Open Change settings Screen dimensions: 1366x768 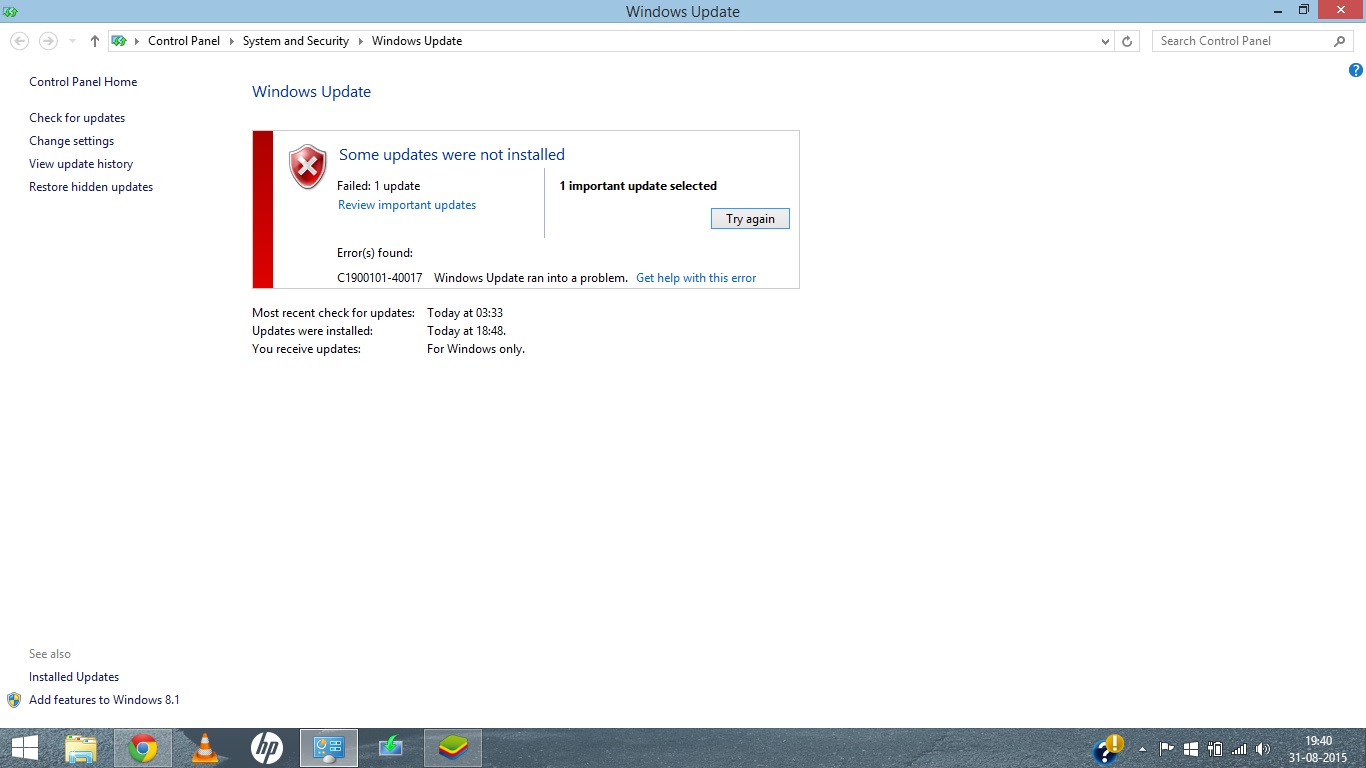72,141
